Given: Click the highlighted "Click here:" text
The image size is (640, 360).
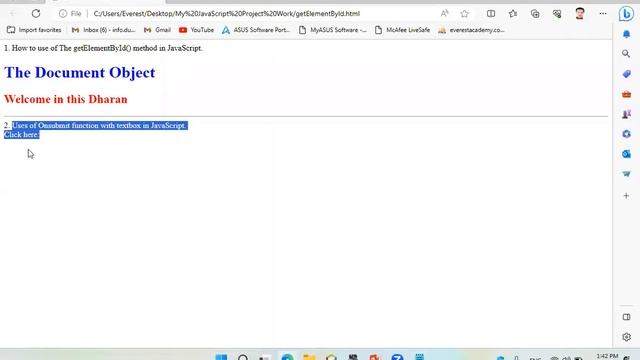Looking at the screenshot, I should pos(22,135).
